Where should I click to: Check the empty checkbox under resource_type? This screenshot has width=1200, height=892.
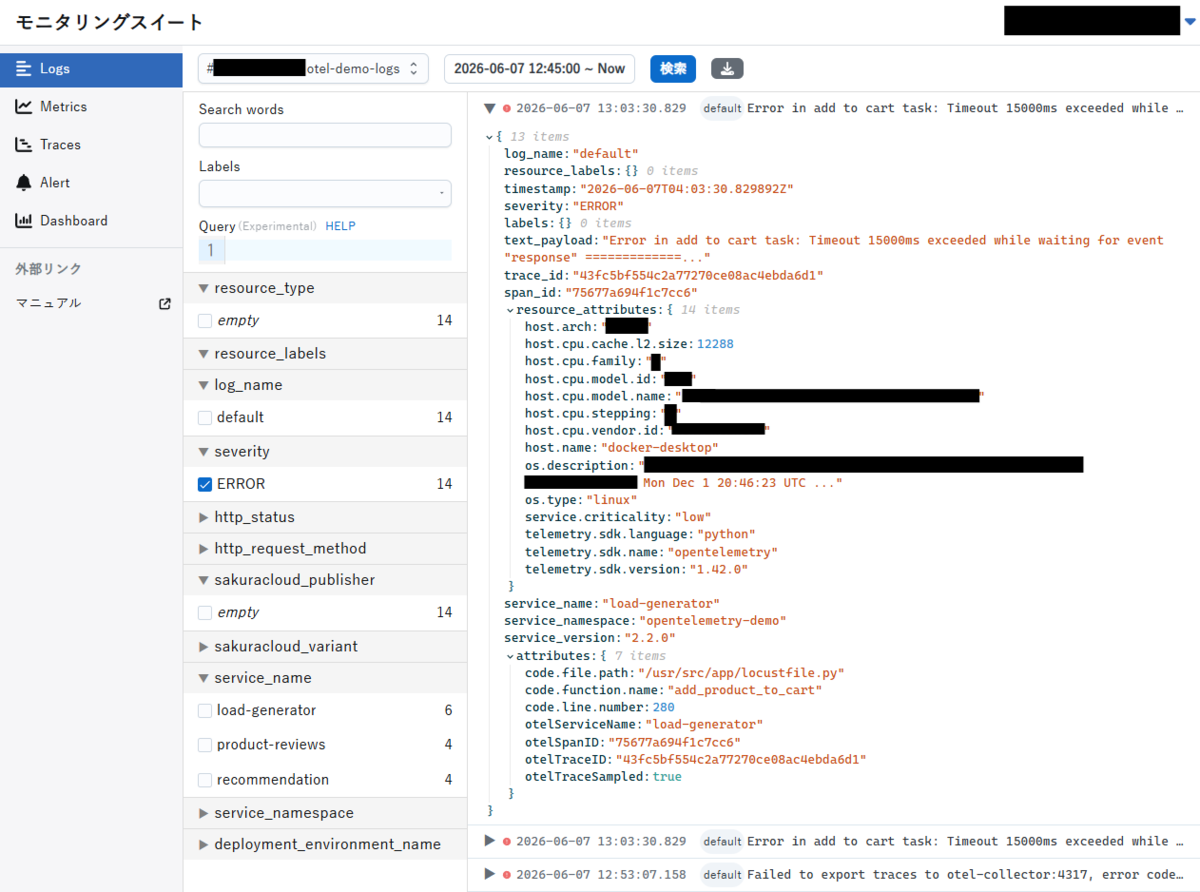tap(205, 321)
